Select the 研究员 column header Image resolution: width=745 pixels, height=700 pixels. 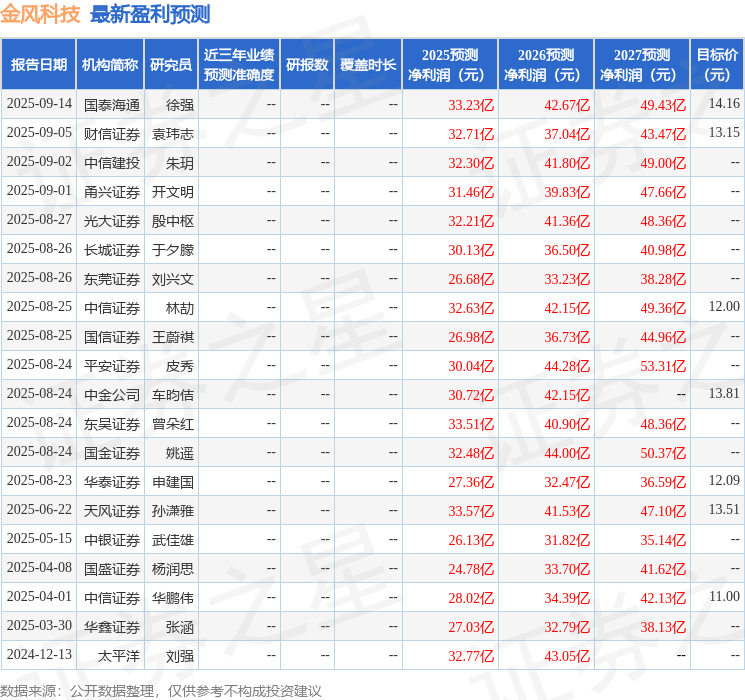coord(171,65)
